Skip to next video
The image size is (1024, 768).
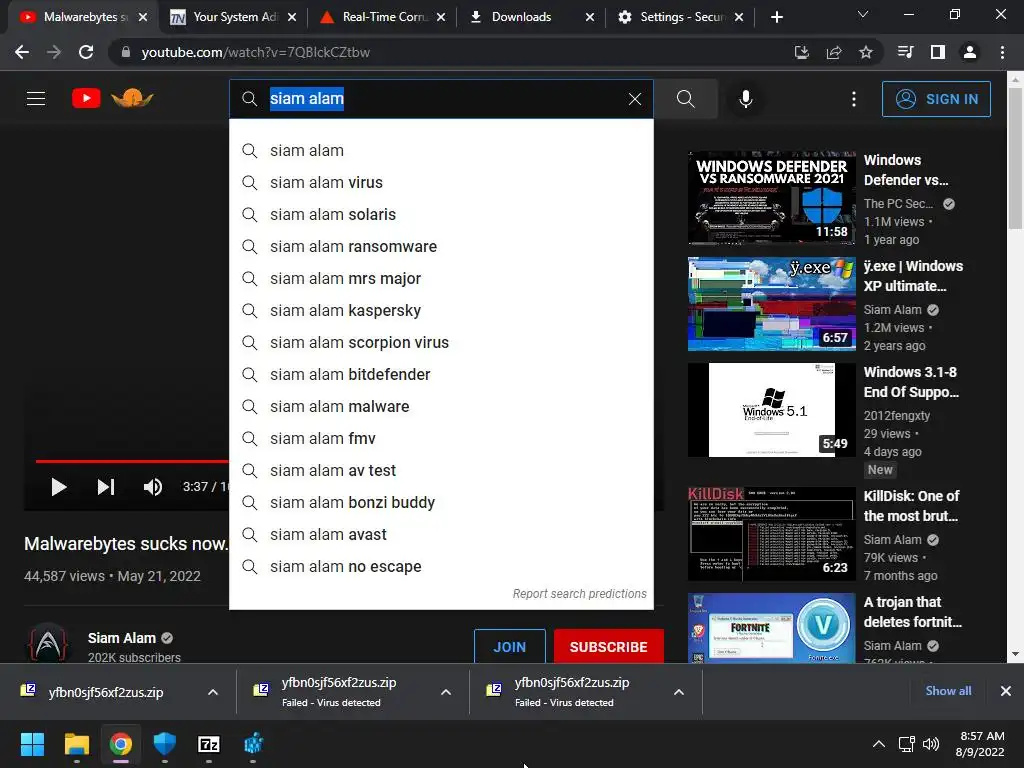tap(106, 487)
